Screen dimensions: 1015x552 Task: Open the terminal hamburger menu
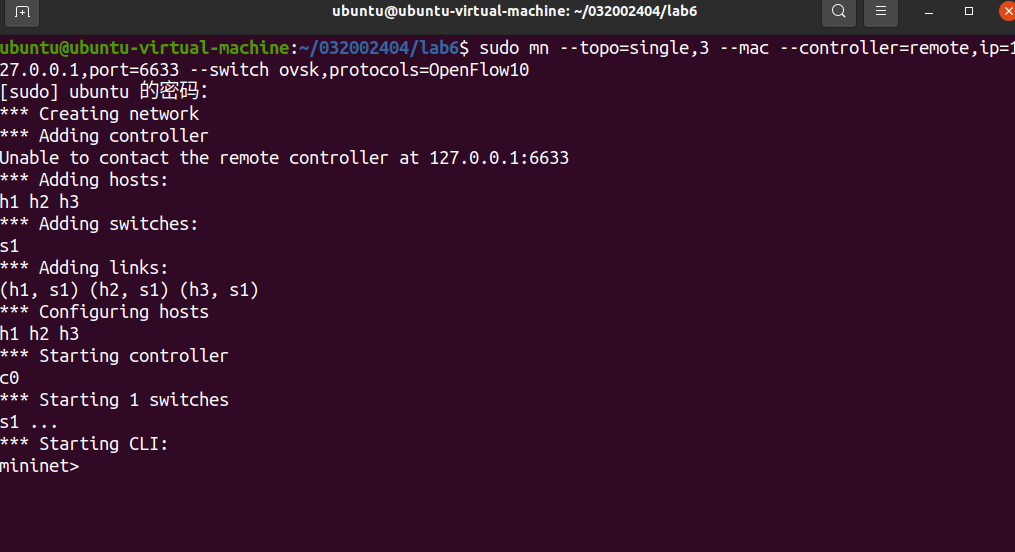880,12
